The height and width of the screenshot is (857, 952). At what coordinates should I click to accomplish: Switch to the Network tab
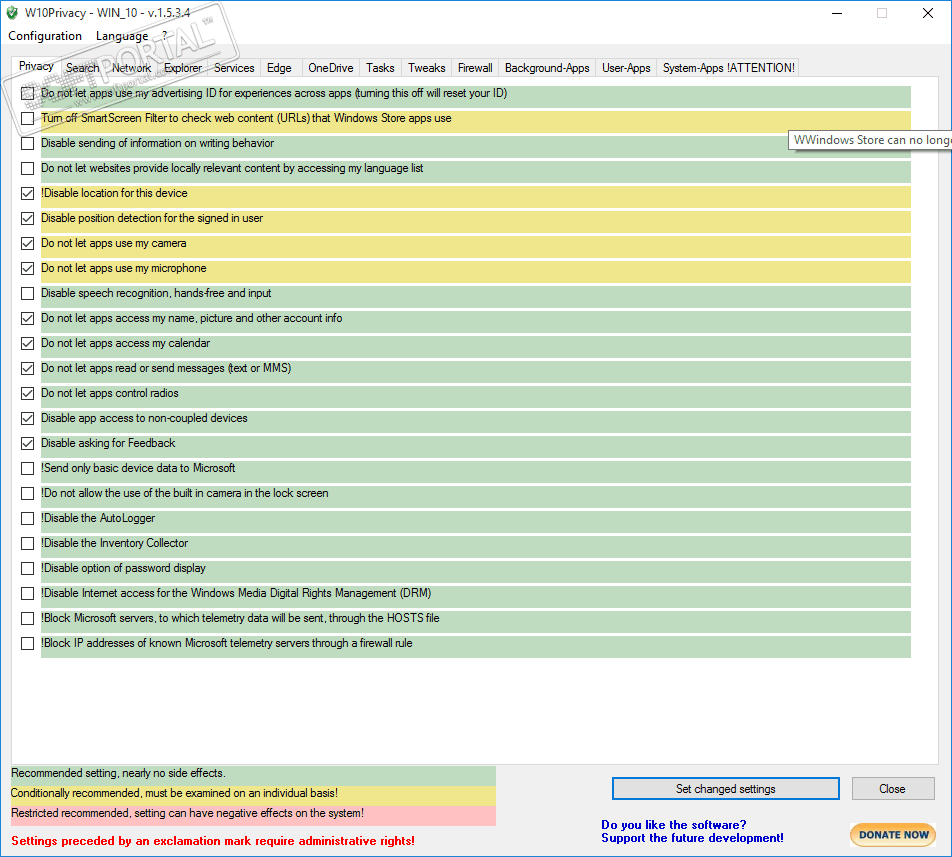coord(131,68)
